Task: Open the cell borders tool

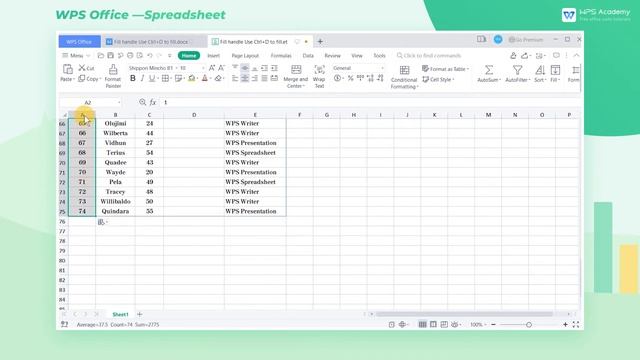Action: pos(165,78)
